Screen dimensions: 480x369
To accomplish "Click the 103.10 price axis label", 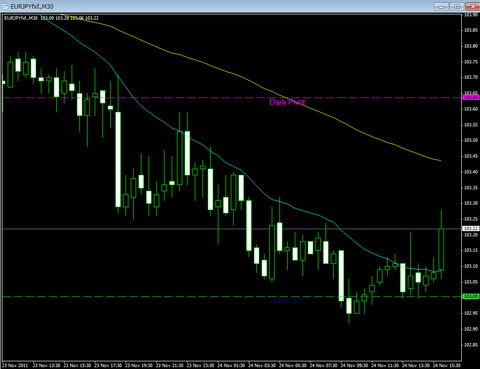I will pyautogui.click(x=471, y=266).
